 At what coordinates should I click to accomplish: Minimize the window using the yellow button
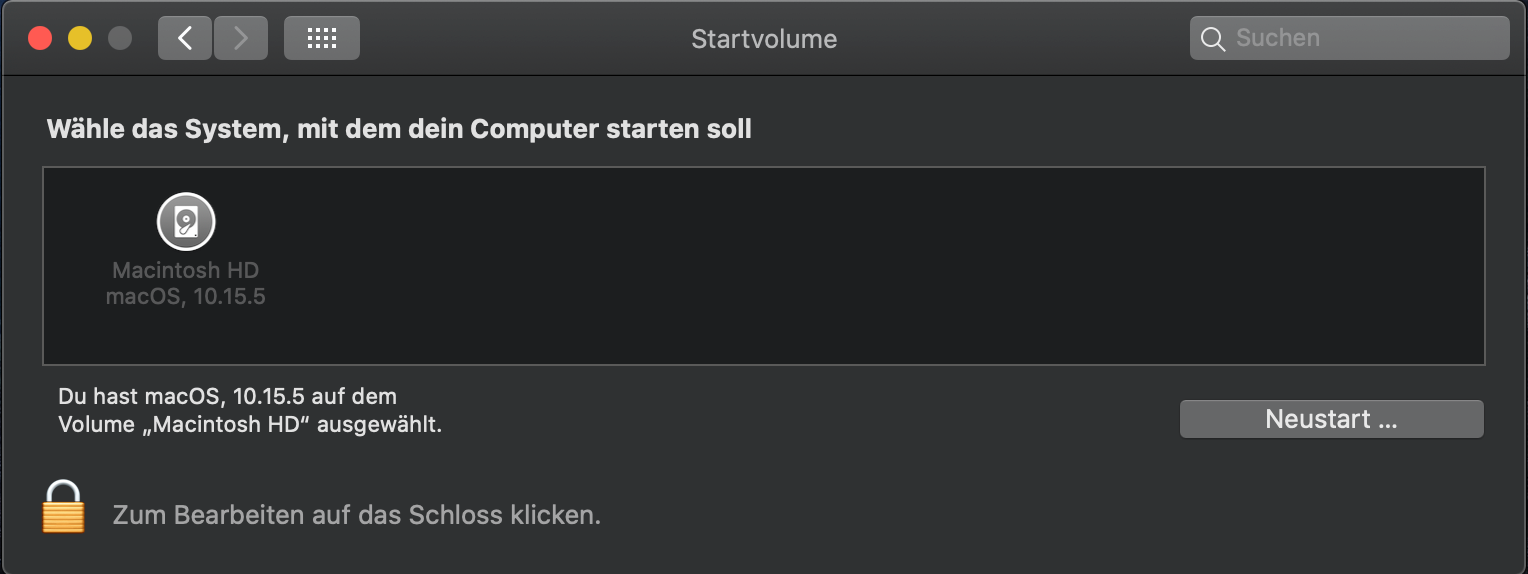(x=80, y=39)
